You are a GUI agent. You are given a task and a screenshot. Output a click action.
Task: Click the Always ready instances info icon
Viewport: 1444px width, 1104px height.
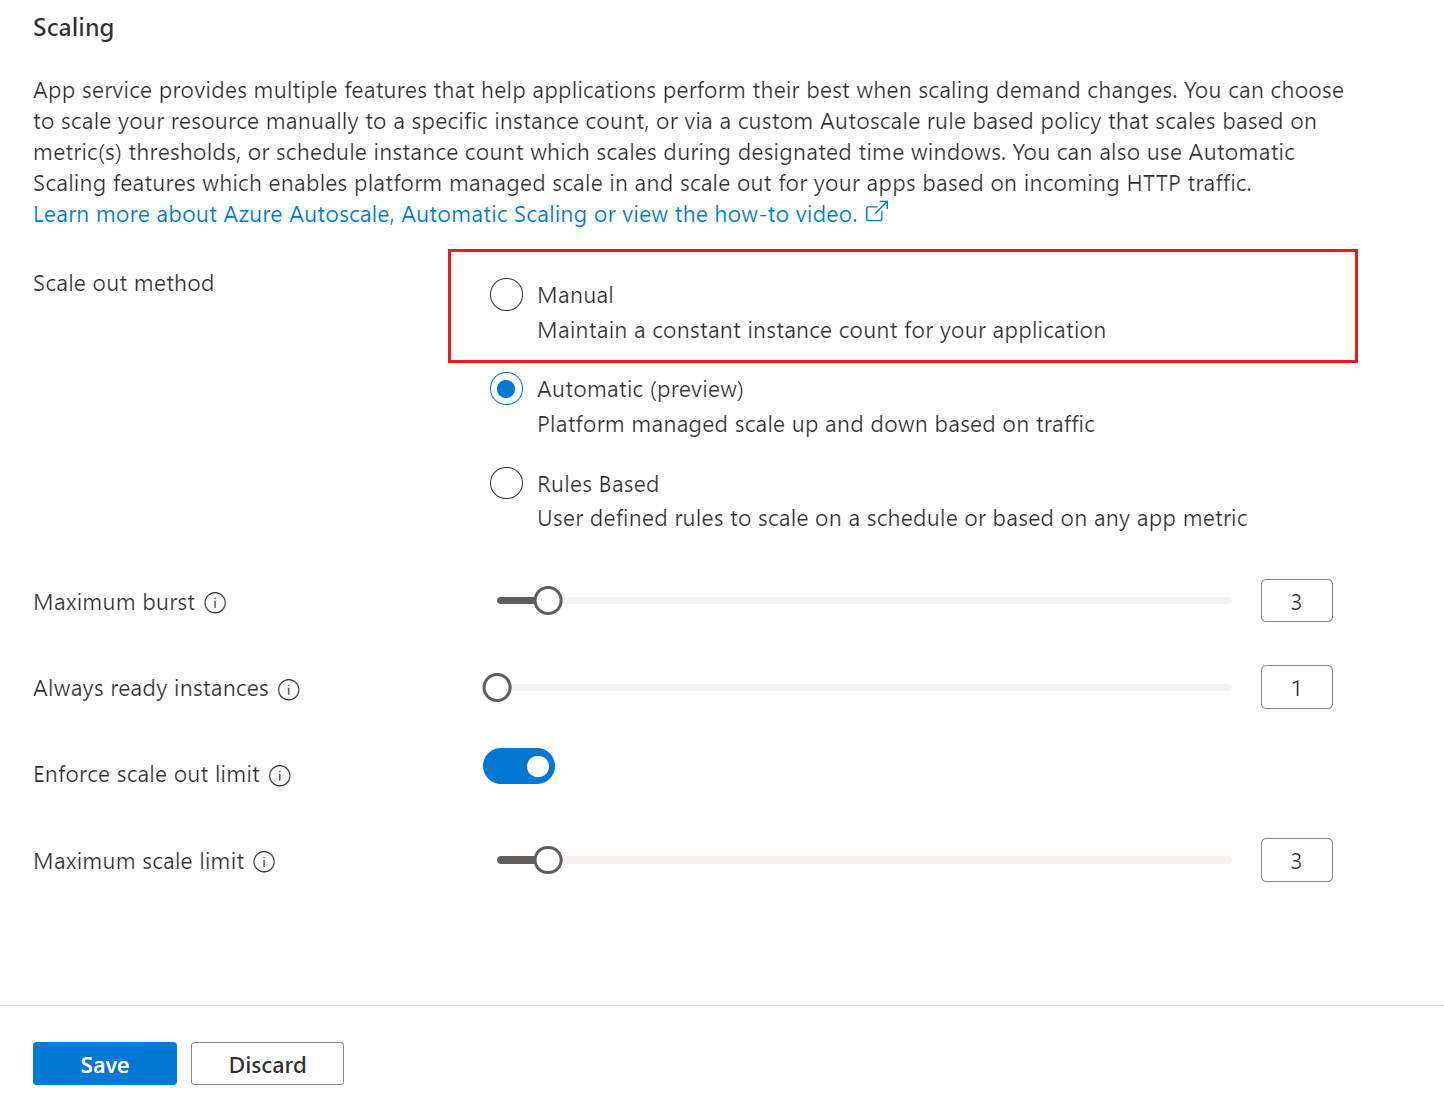click(289, 690)
